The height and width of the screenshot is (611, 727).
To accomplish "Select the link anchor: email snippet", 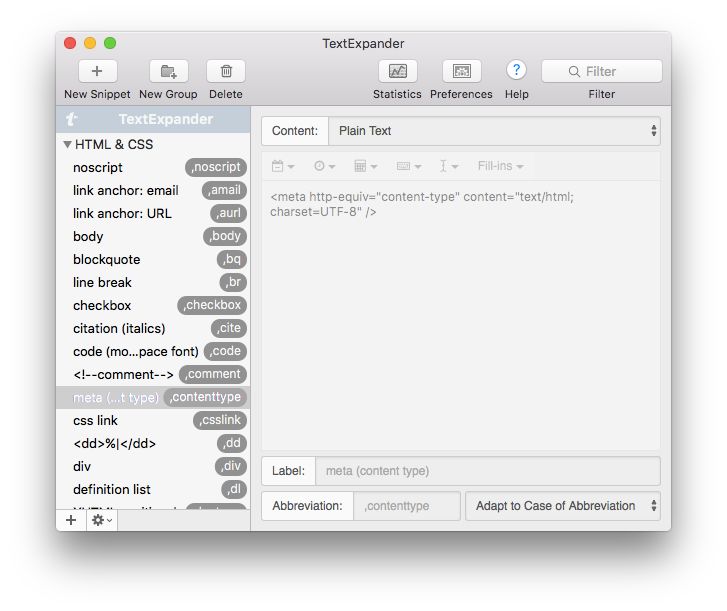I will pyautogui.click(x=153, y=191).
